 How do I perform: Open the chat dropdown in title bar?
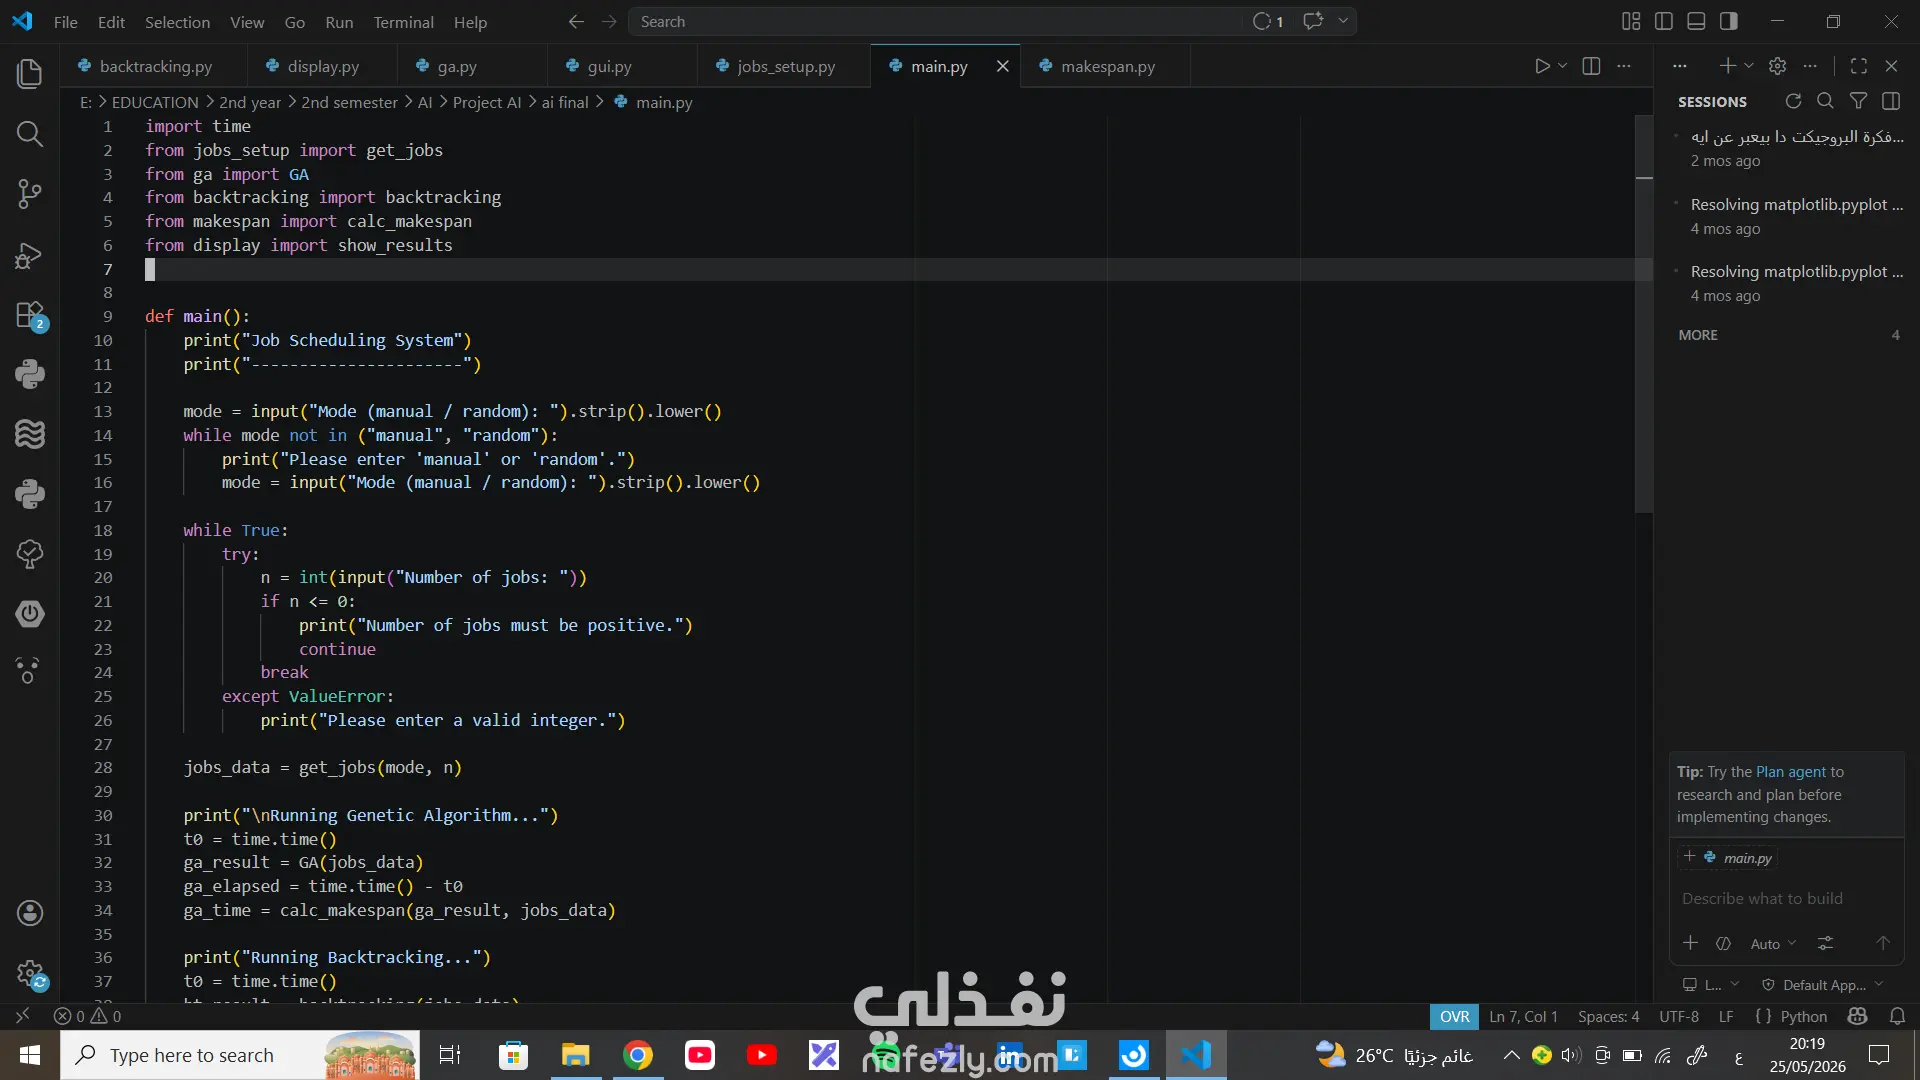point(1343,21)
